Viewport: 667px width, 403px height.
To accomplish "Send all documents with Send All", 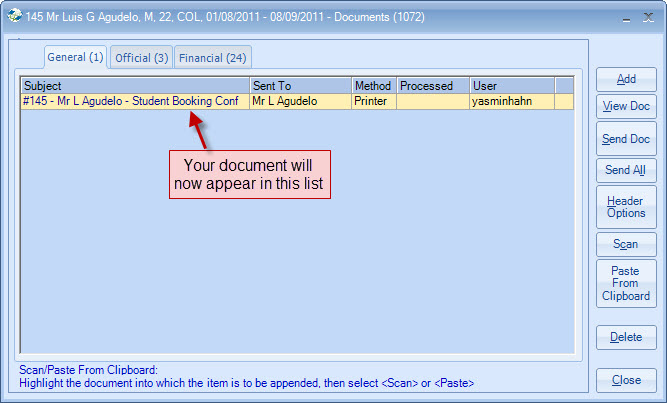I will click(626, 171).
